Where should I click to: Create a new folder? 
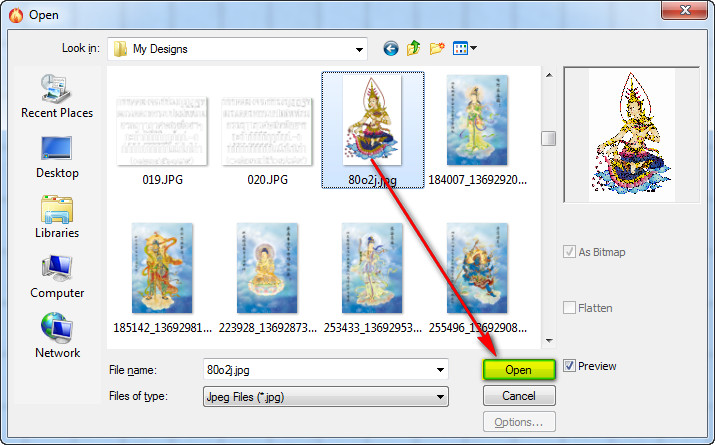pyautogui.click(x=437, y=48)
